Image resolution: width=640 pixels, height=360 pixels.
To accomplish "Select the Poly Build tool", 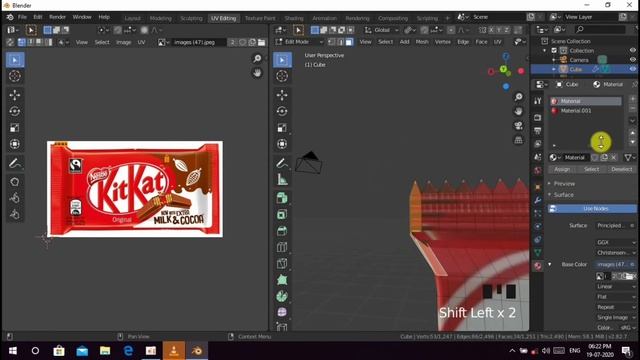I will tap(282, 280).
